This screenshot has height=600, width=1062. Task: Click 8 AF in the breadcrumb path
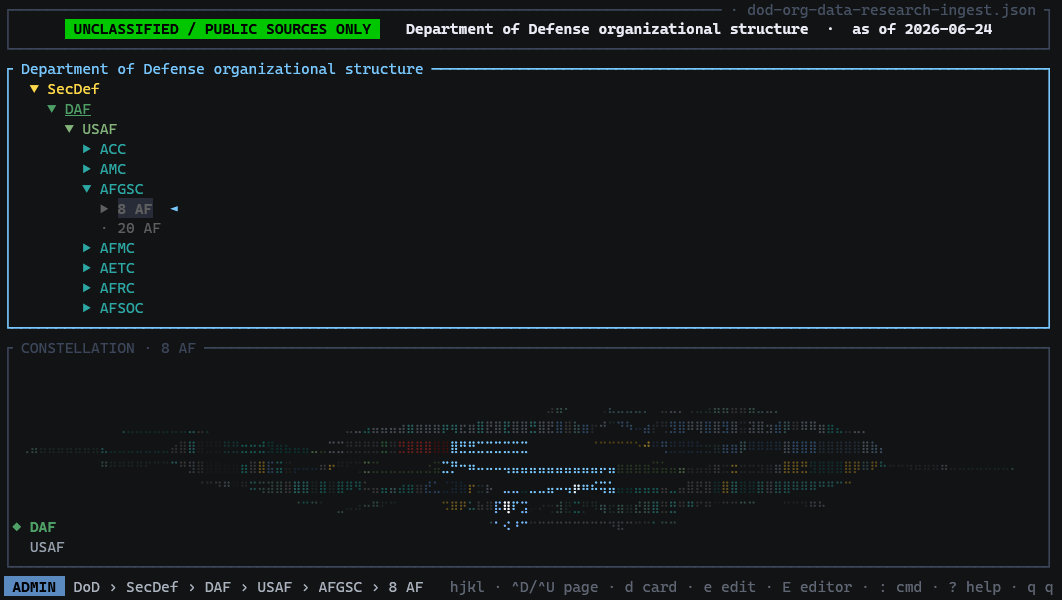[406, 587]
